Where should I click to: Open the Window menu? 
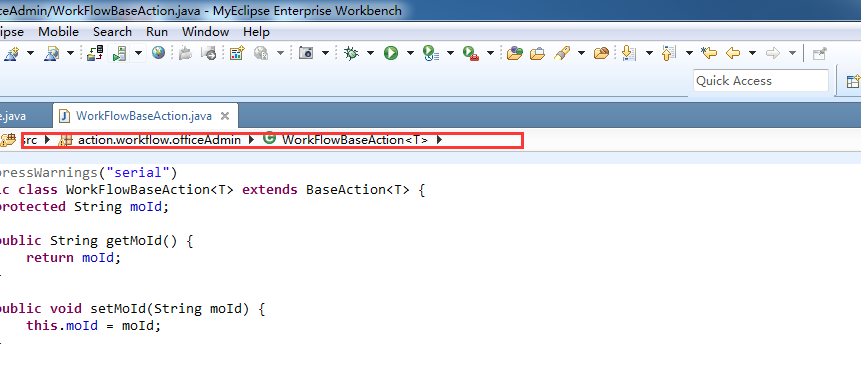205,32
